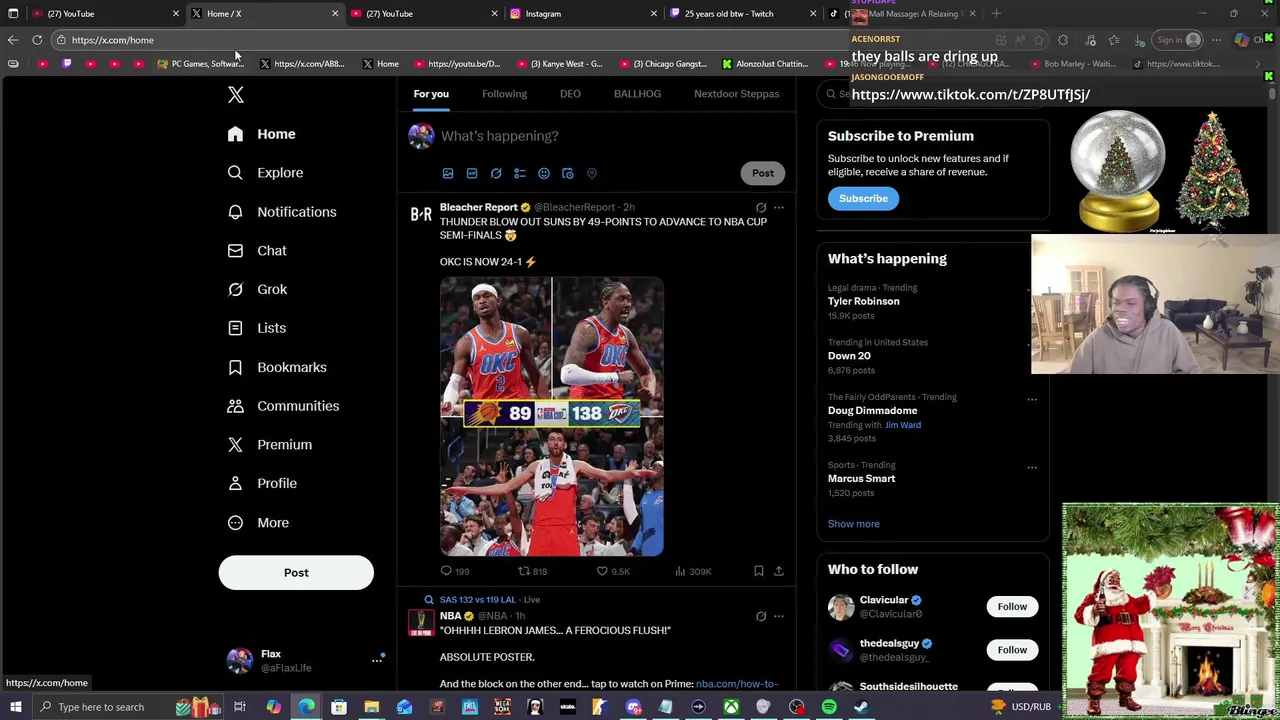The height and width of the screenshot is (720, 1280).
Task: Open the Tyler Robinson trending topic
Action: (863, 301)
